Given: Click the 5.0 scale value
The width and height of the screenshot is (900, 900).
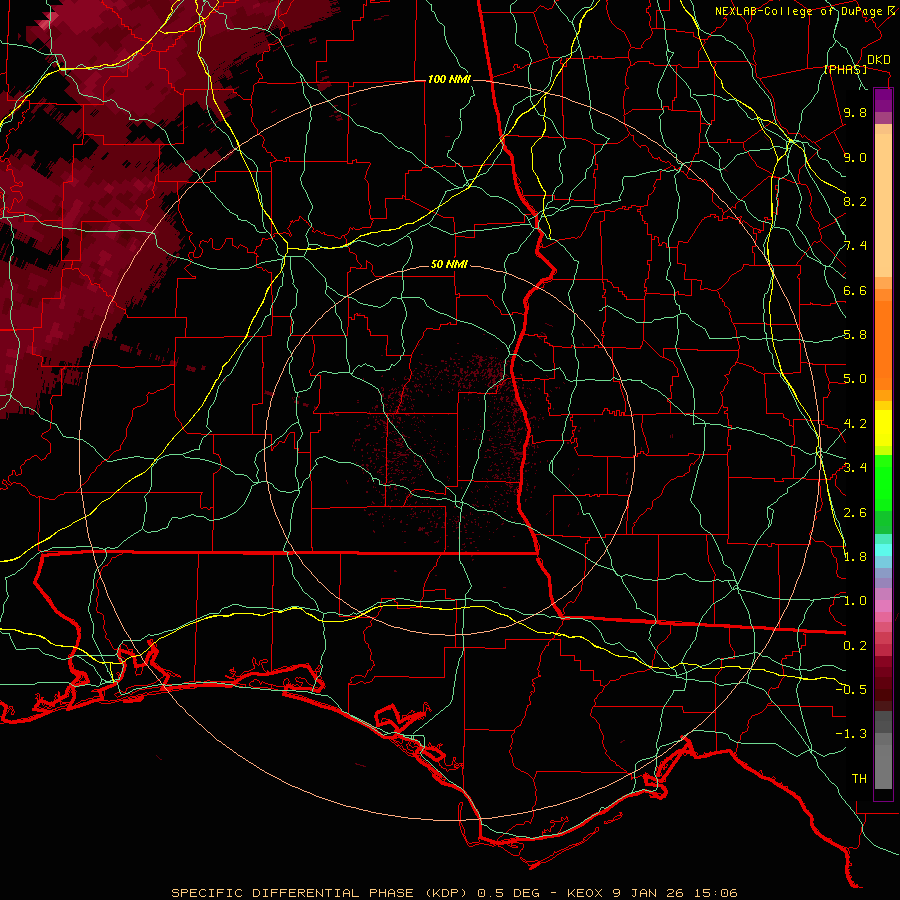Looking at the screenshot, I should coord(855,379).
